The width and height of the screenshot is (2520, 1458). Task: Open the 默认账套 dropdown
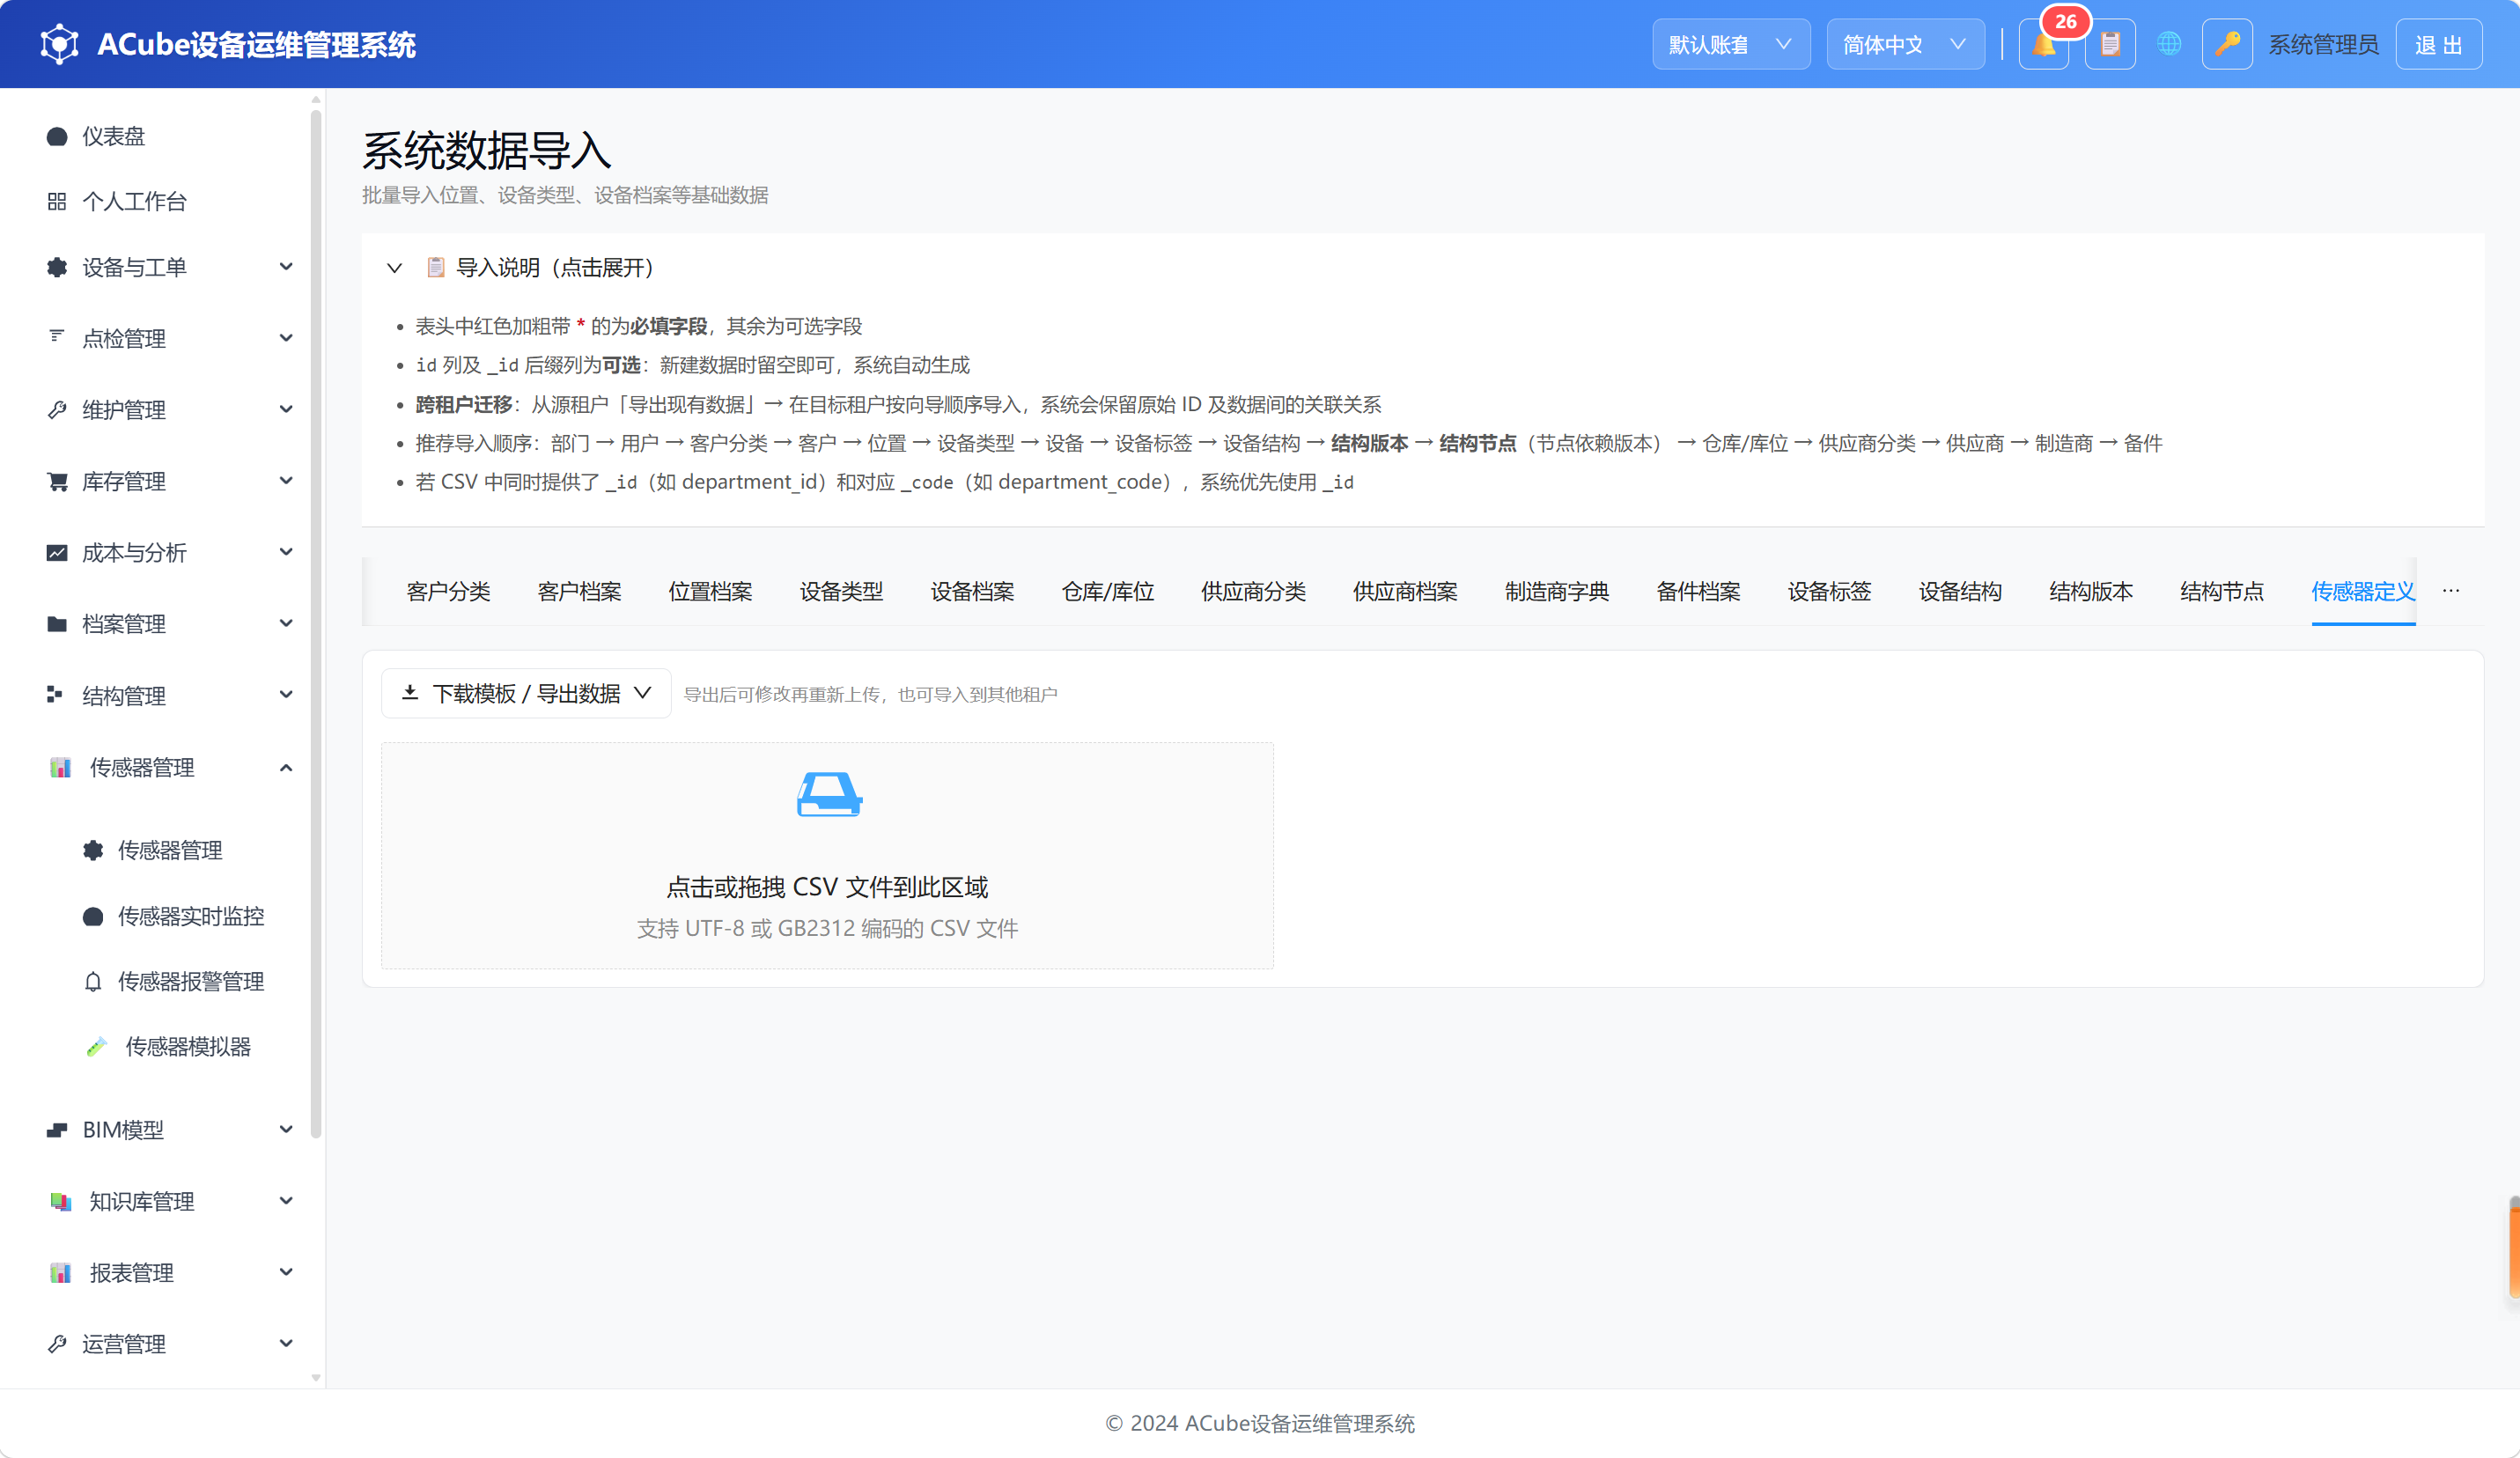(x=1730, y=45)
